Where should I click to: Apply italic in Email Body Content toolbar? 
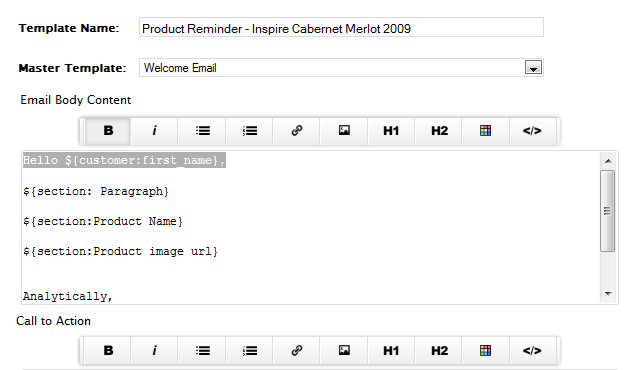[154, 131]
